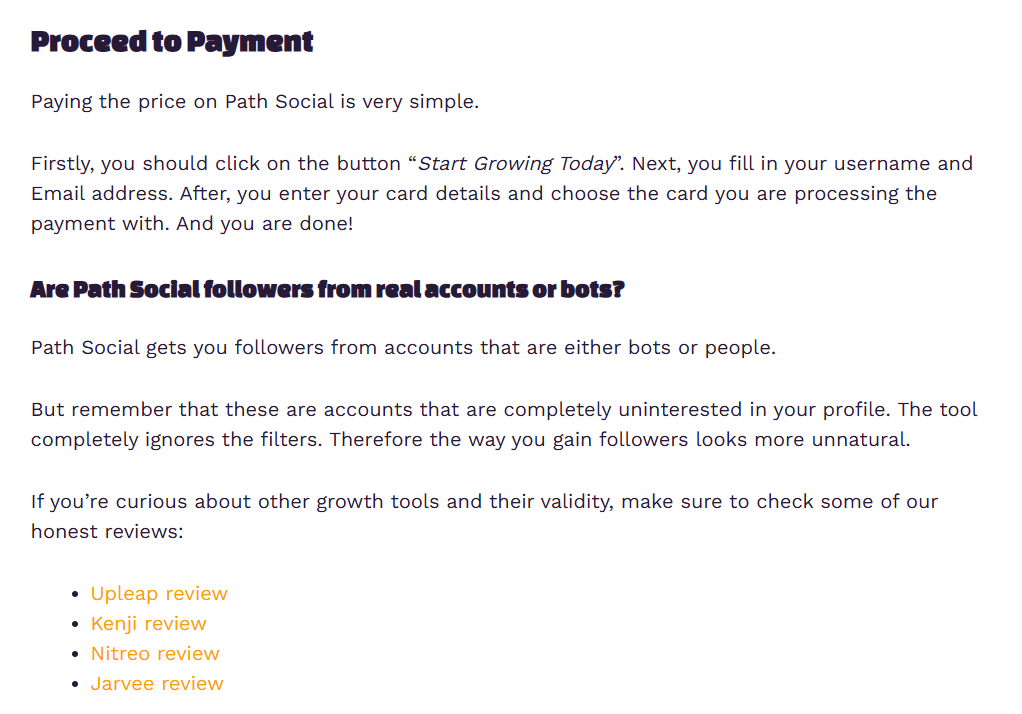Visit the Jarvee review link

click(x=157, y=684)
